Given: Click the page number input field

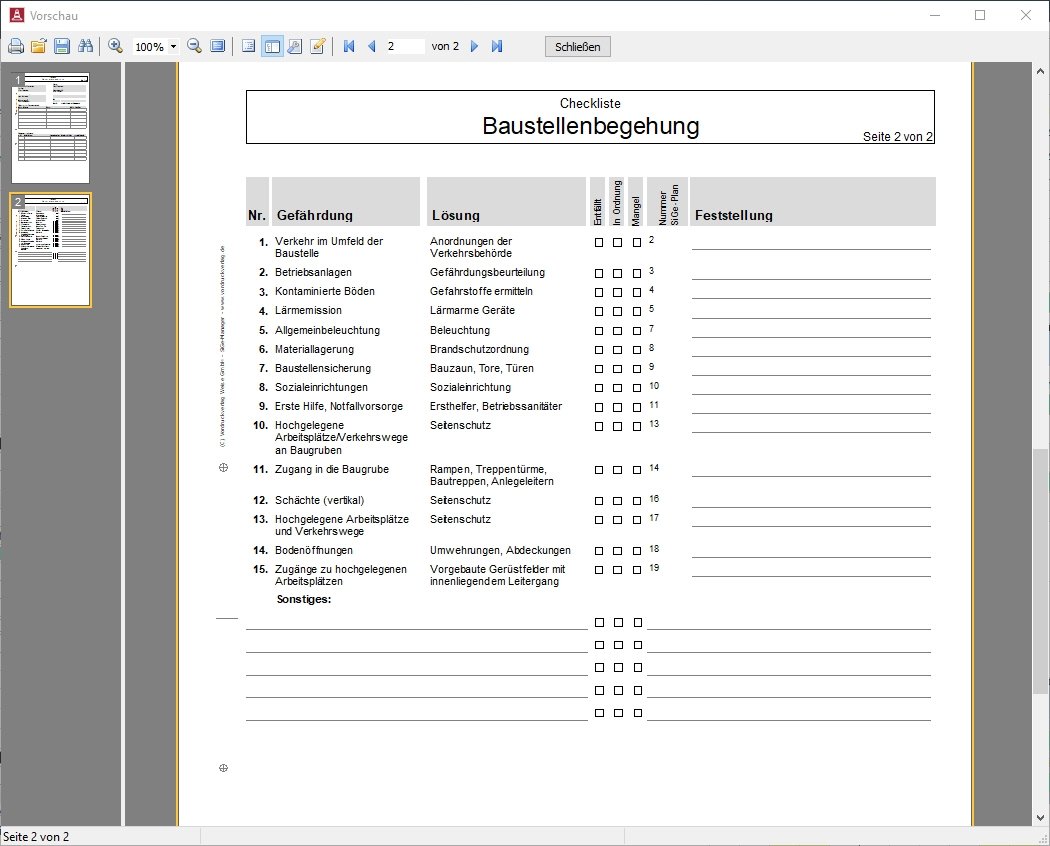Looking at the screenshot, I should (404, 46).
